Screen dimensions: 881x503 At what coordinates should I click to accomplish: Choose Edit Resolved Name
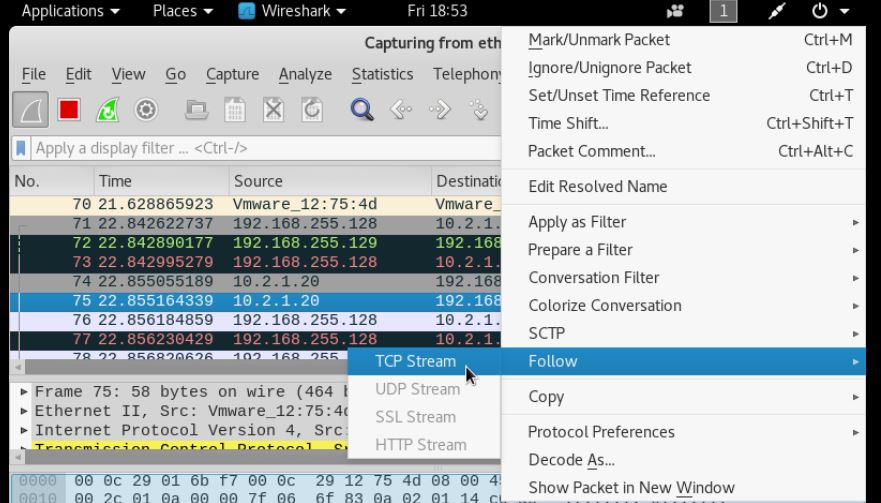coord(683,187)
